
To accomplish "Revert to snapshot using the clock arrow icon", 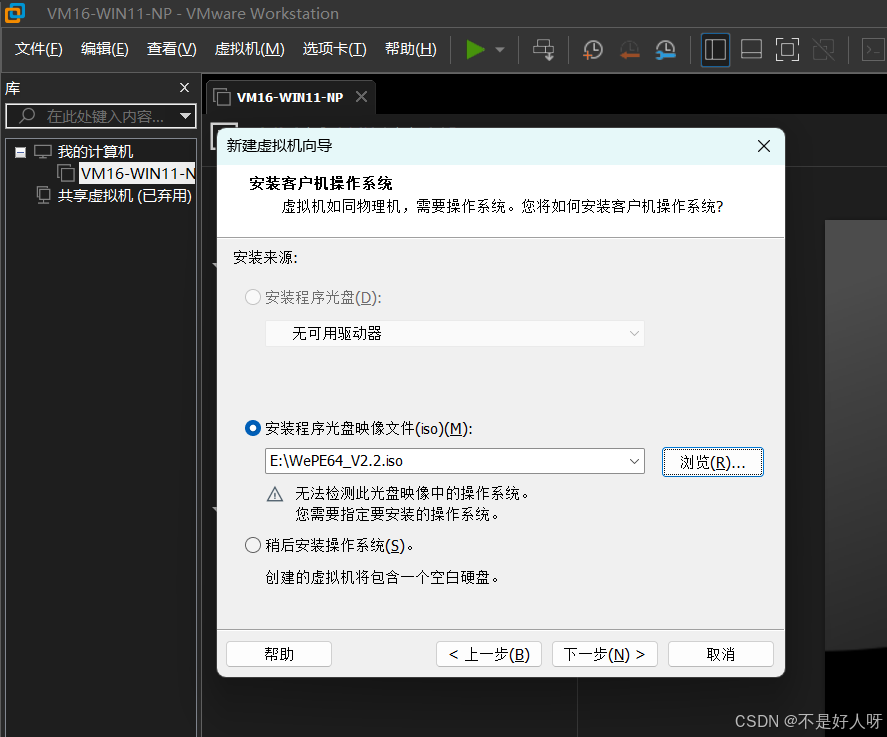I will click(x=629, y=50).
